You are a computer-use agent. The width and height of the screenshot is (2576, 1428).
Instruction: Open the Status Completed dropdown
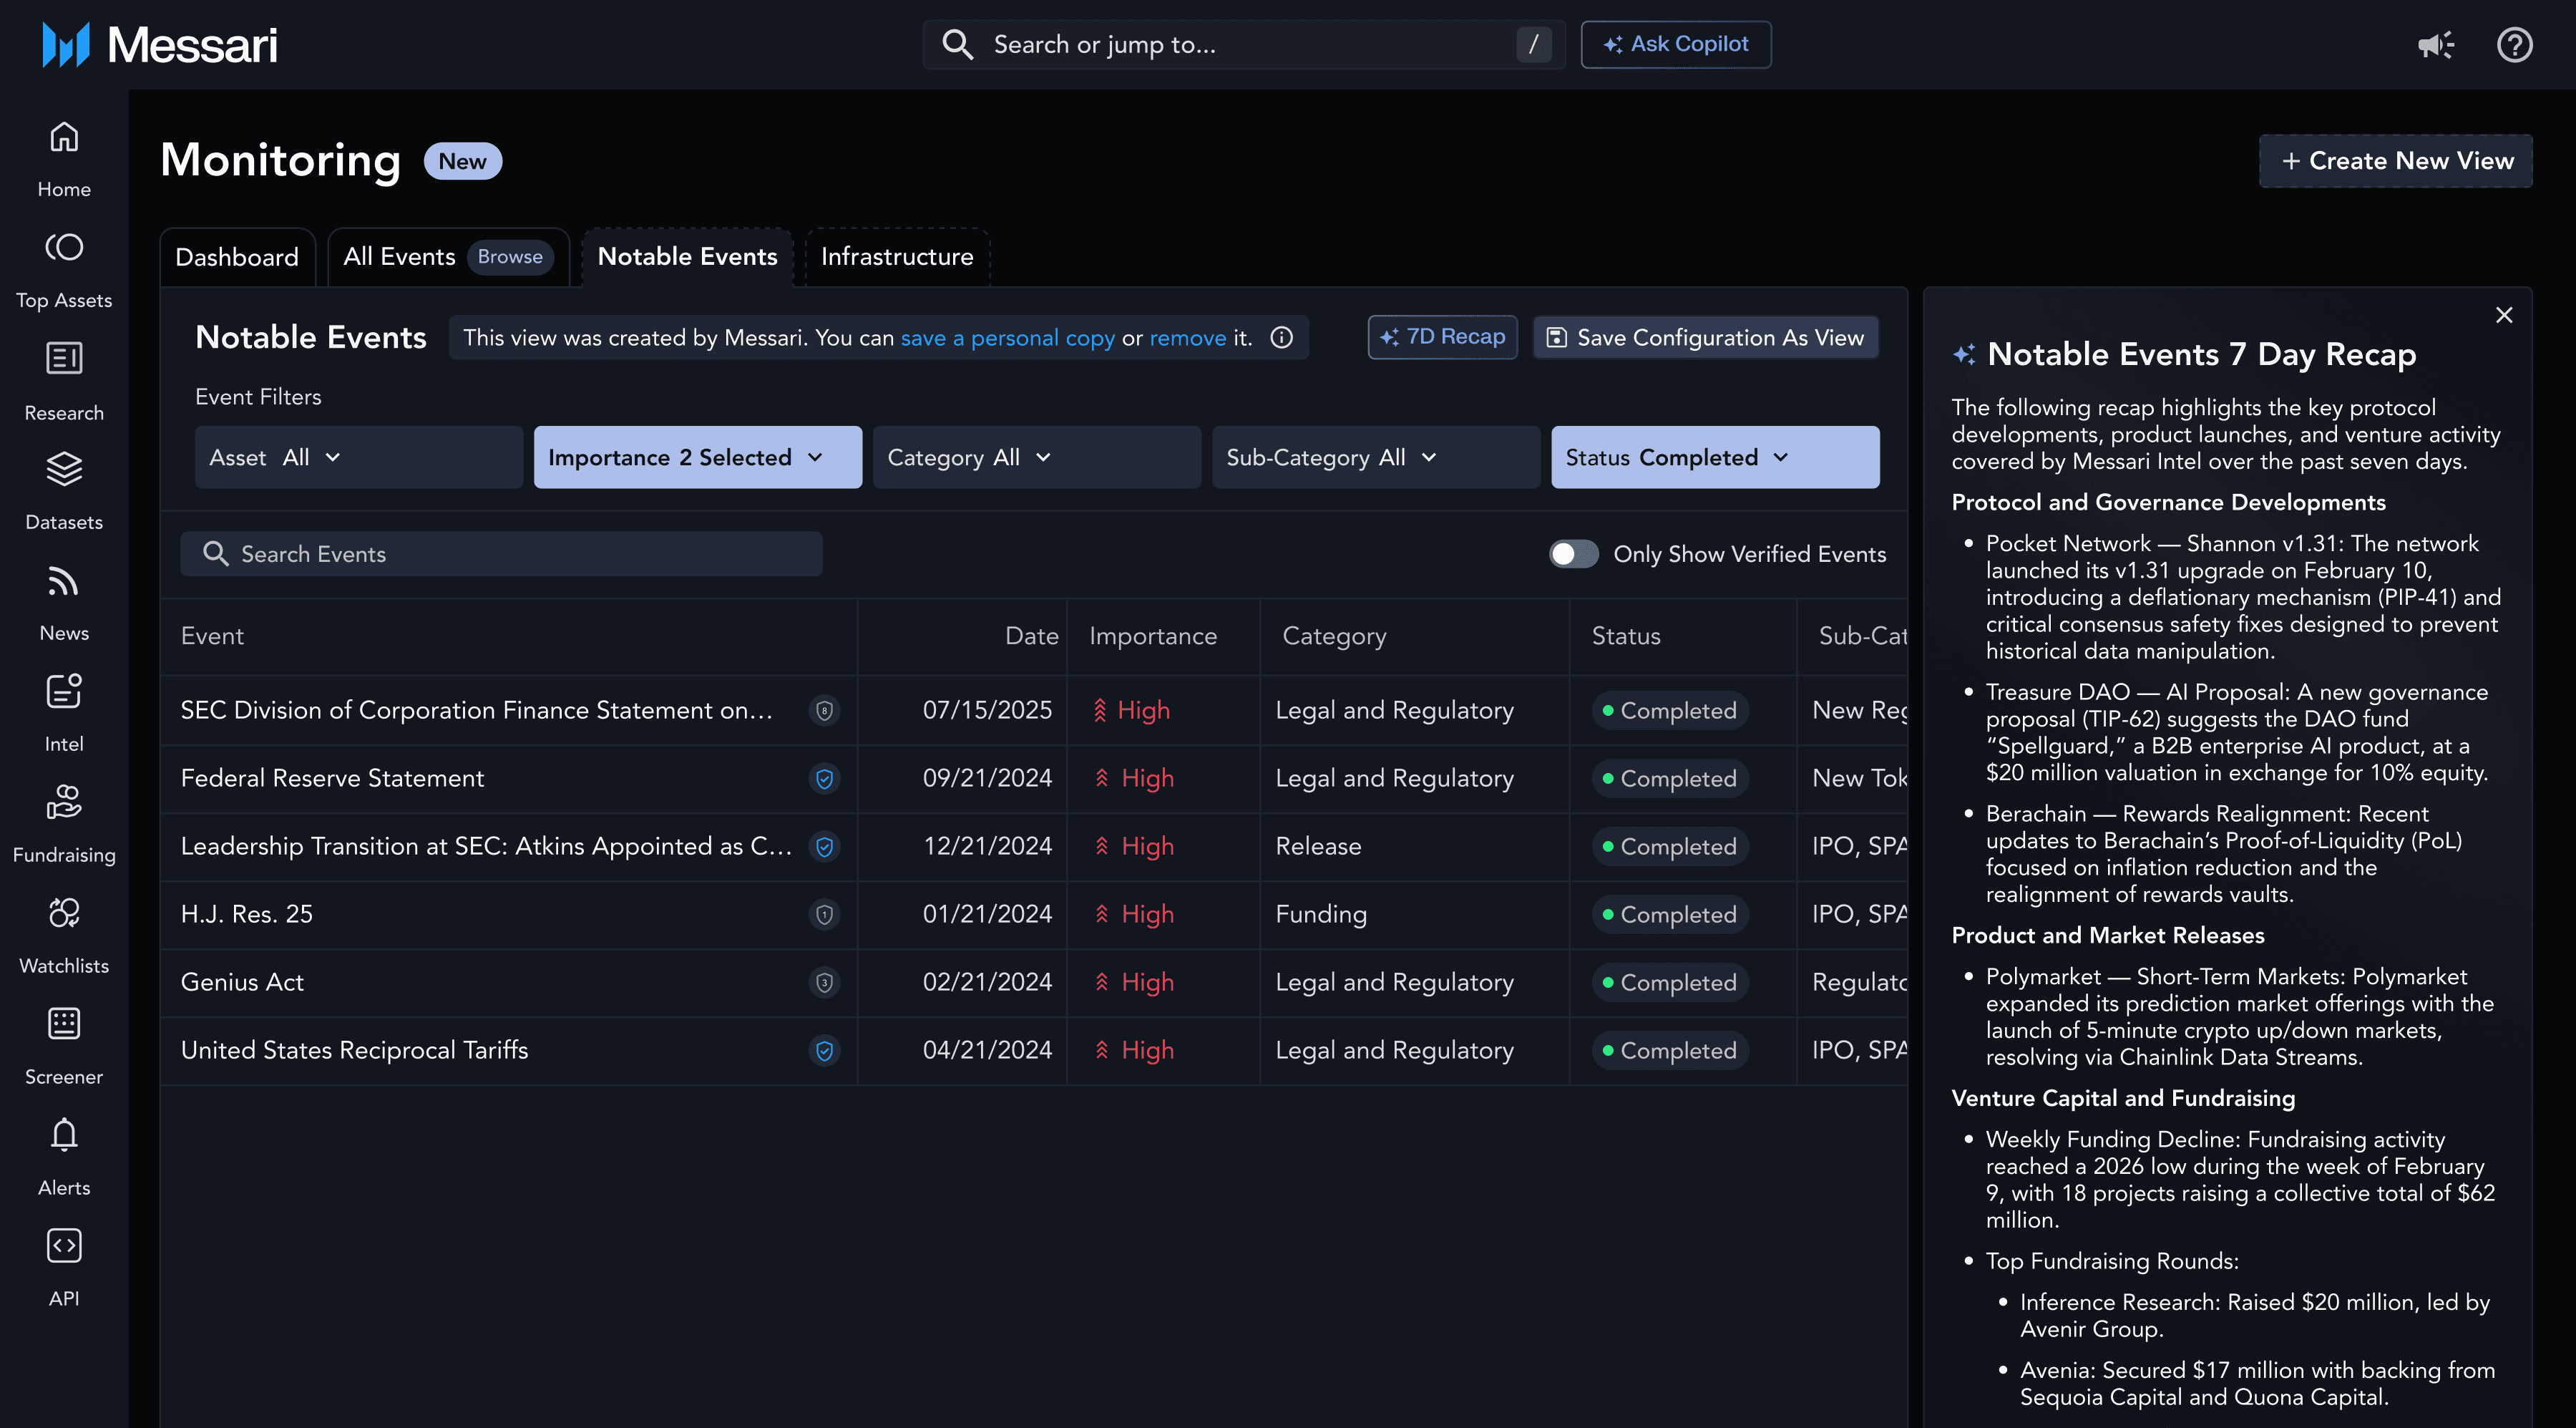click(1714, 458)
